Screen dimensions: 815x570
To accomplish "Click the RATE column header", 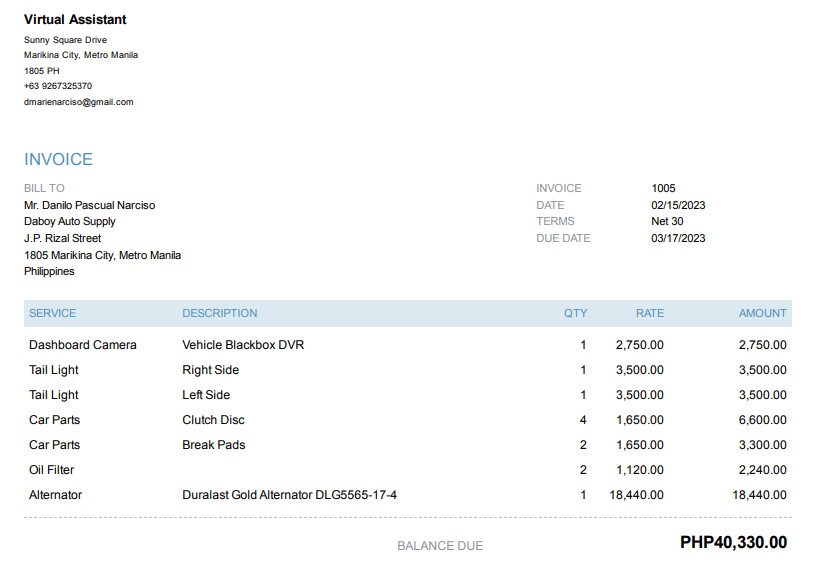I will pos(650,313).
